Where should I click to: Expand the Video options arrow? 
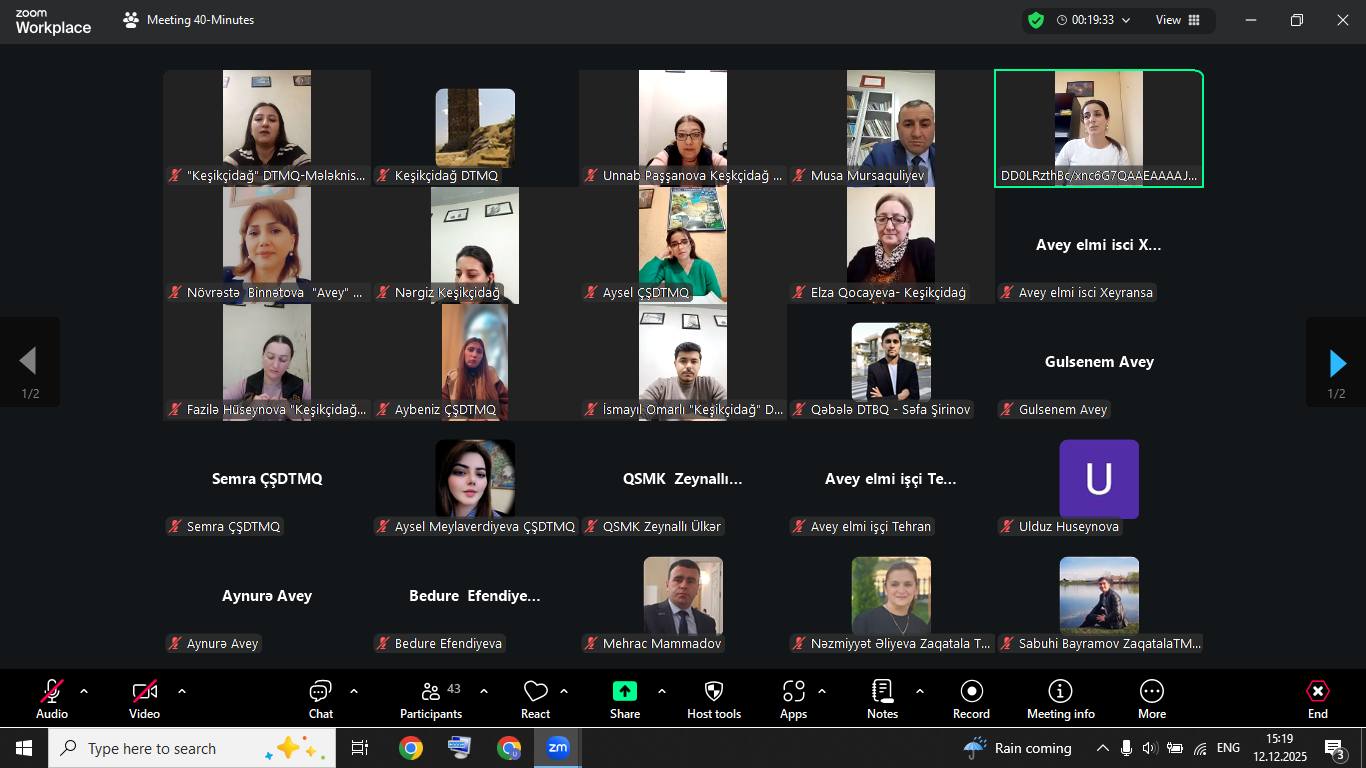pos(182,691)
